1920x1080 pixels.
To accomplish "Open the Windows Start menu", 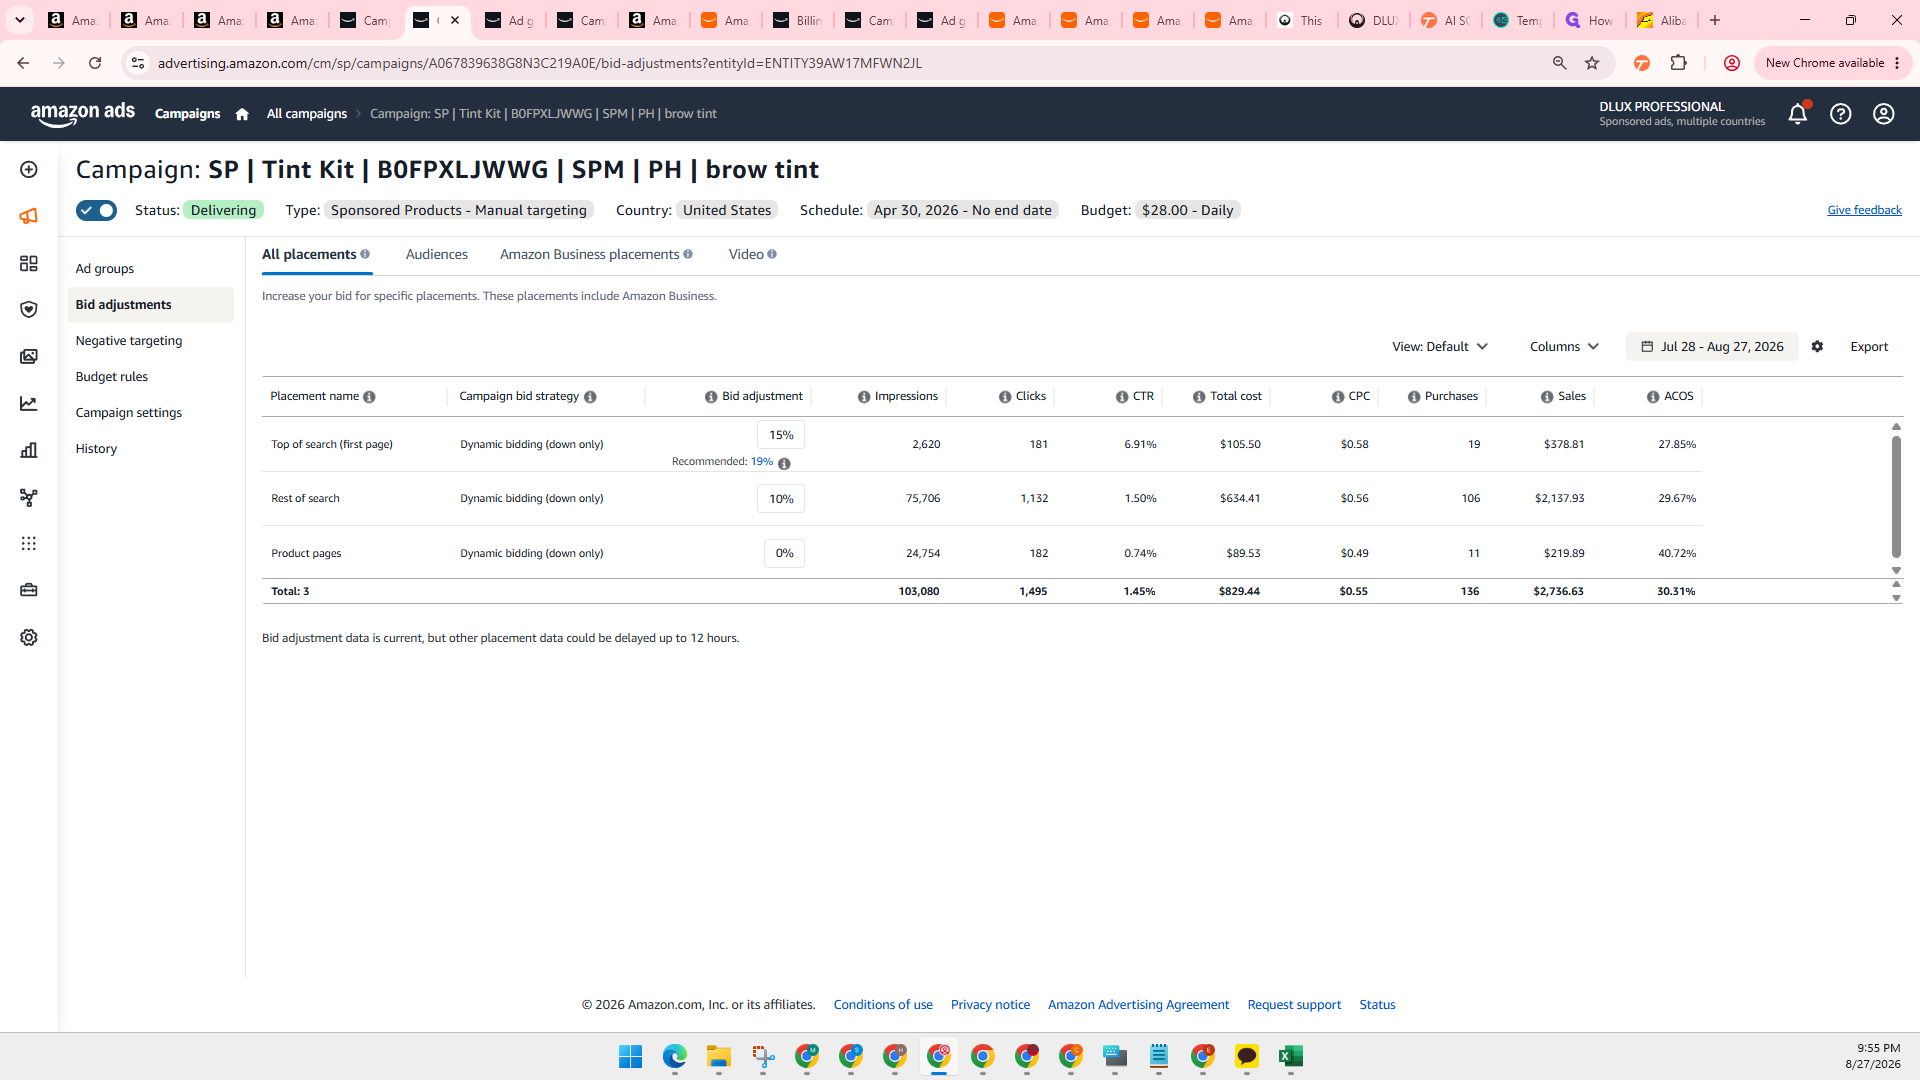I will pyautogui.click(x=630, y=1057).
